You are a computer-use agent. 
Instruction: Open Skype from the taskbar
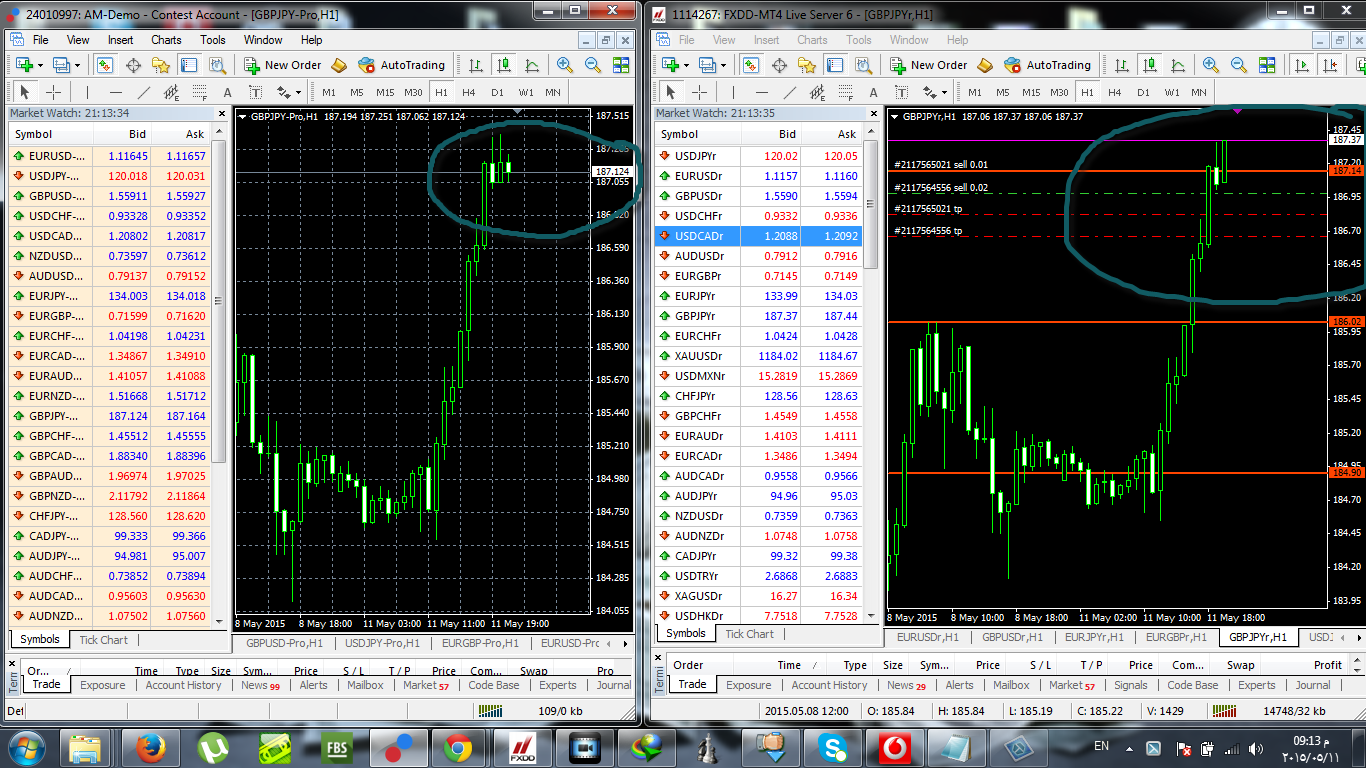(831, 747)
